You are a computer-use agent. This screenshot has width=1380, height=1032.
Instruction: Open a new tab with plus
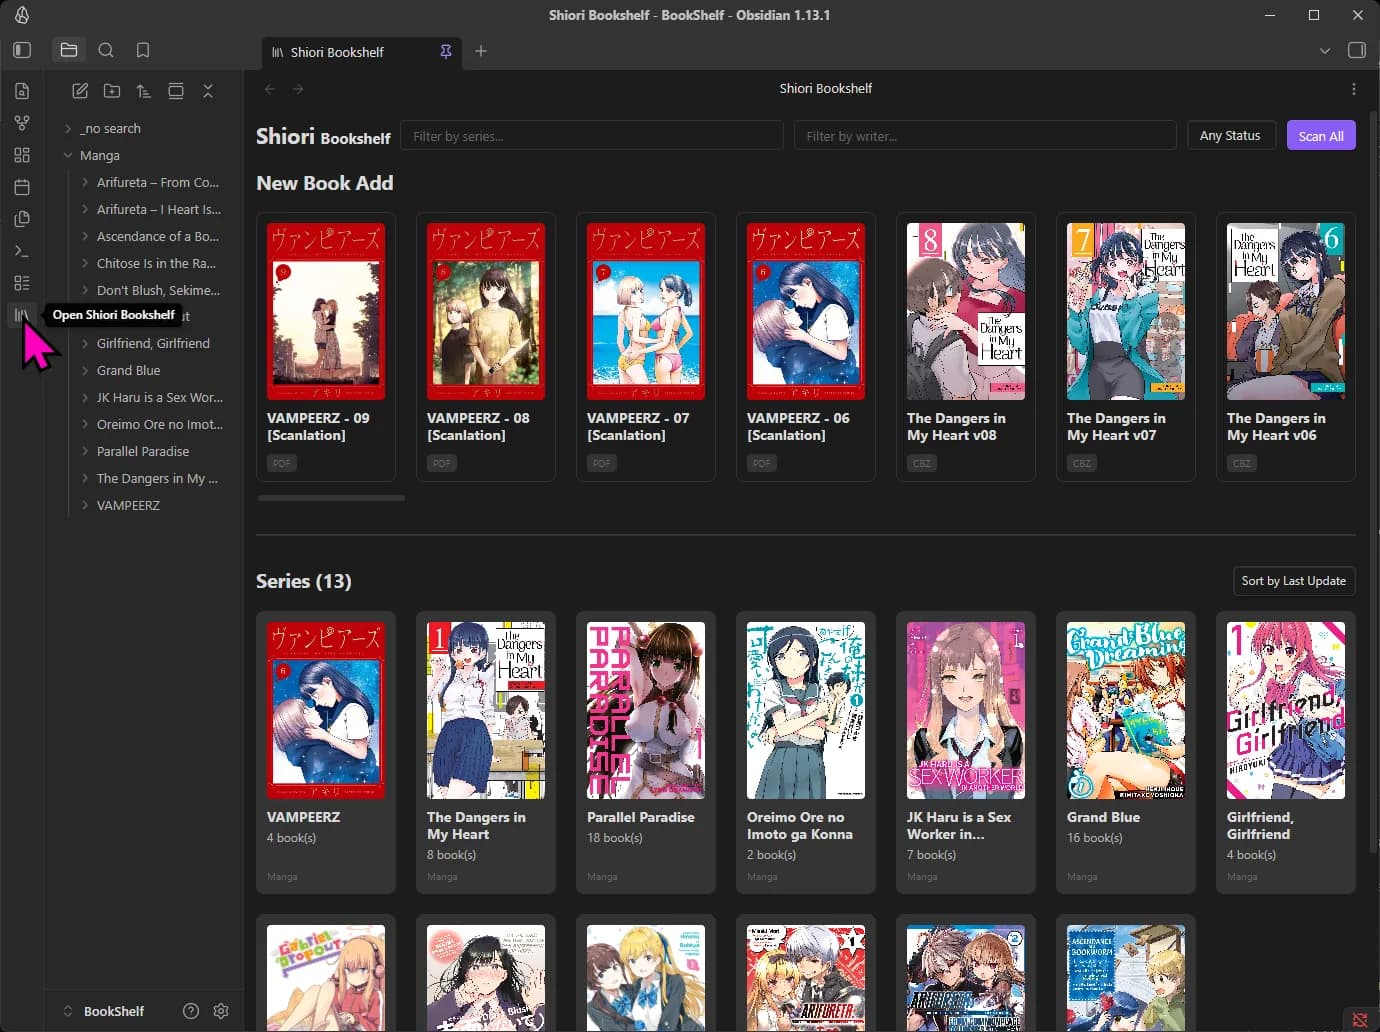coord(481,51)
